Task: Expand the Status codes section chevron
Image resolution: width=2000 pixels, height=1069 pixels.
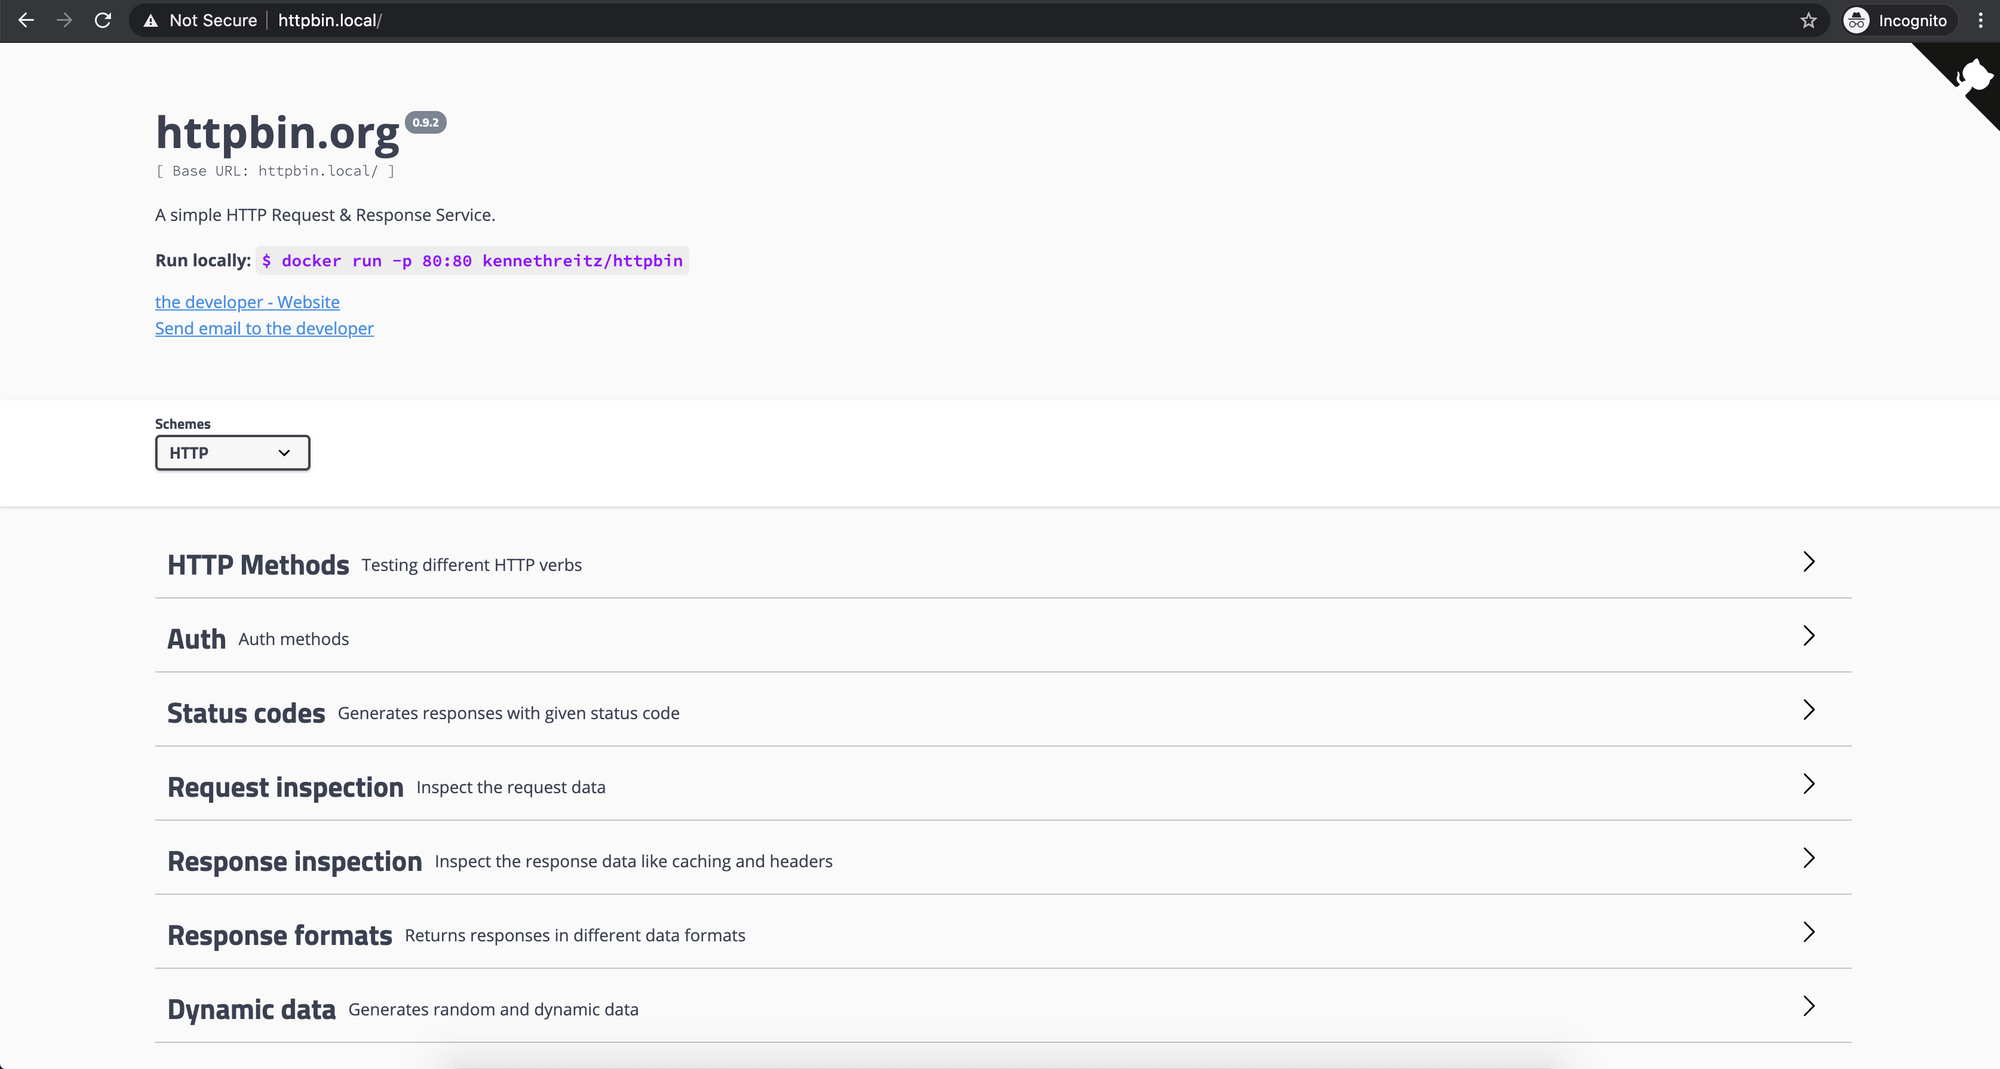Action: (x=1808, y=710)
